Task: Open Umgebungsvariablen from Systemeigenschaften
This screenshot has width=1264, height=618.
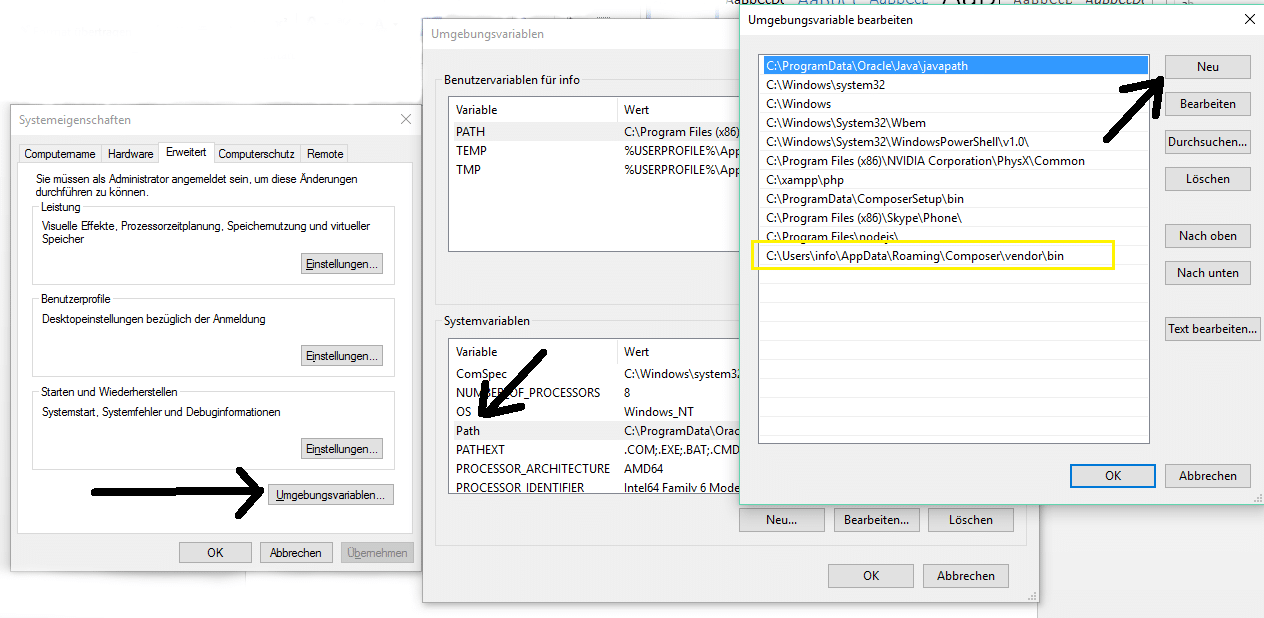Action: click(330, 493)
